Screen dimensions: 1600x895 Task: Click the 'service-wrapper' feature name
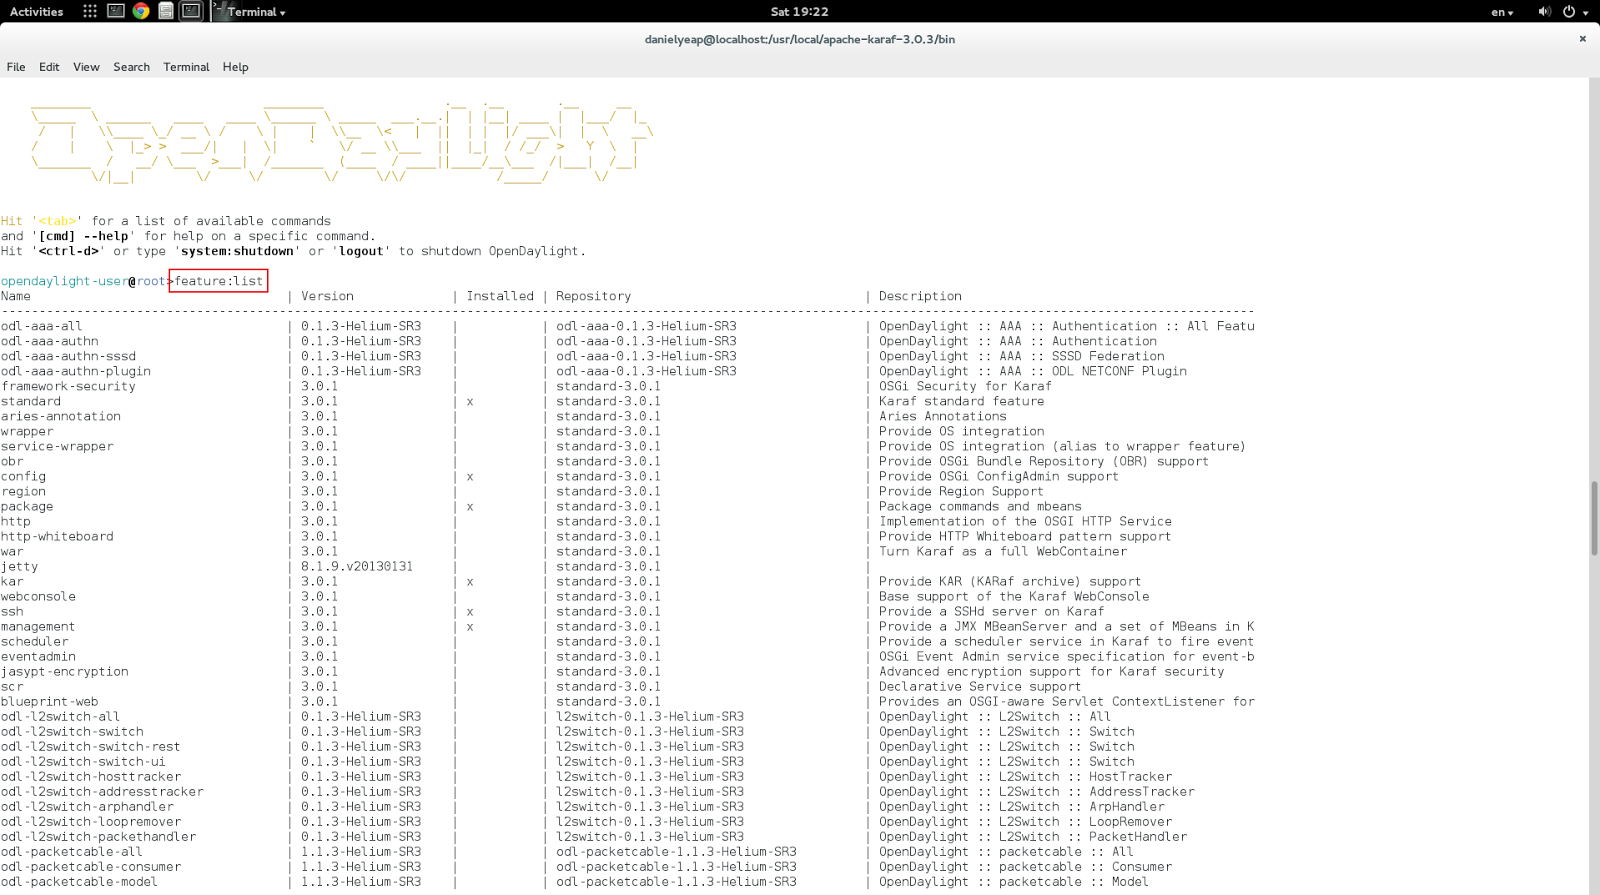pyautogui.click(x=57, y=446)
